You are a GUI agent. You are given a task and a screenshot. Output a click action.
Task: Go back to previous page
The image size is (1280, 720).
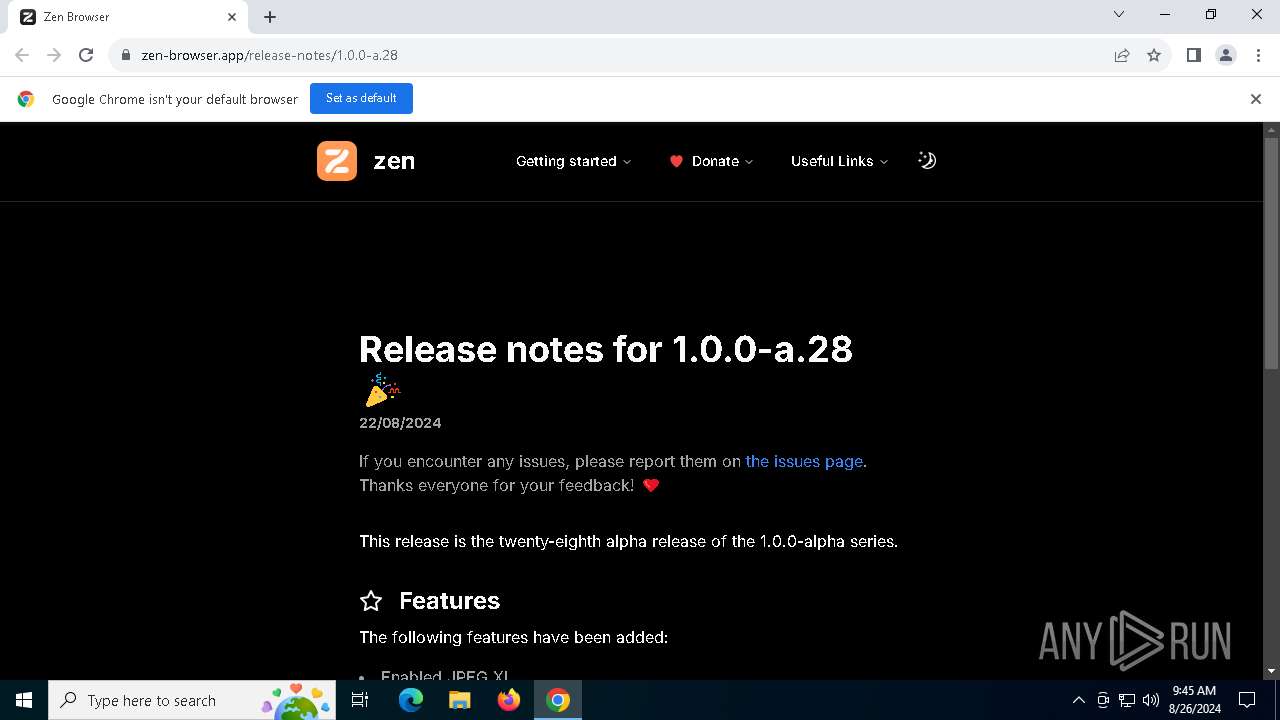22,55
